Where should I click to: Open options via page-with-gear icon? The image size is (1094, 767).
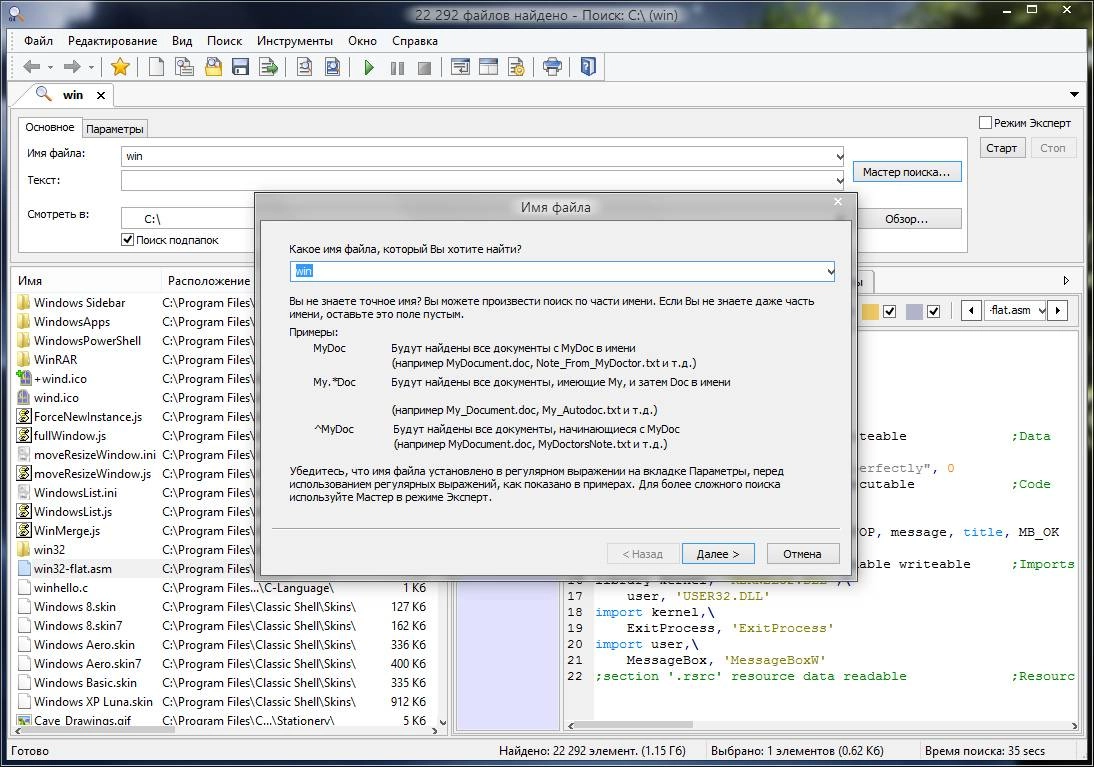516,67
